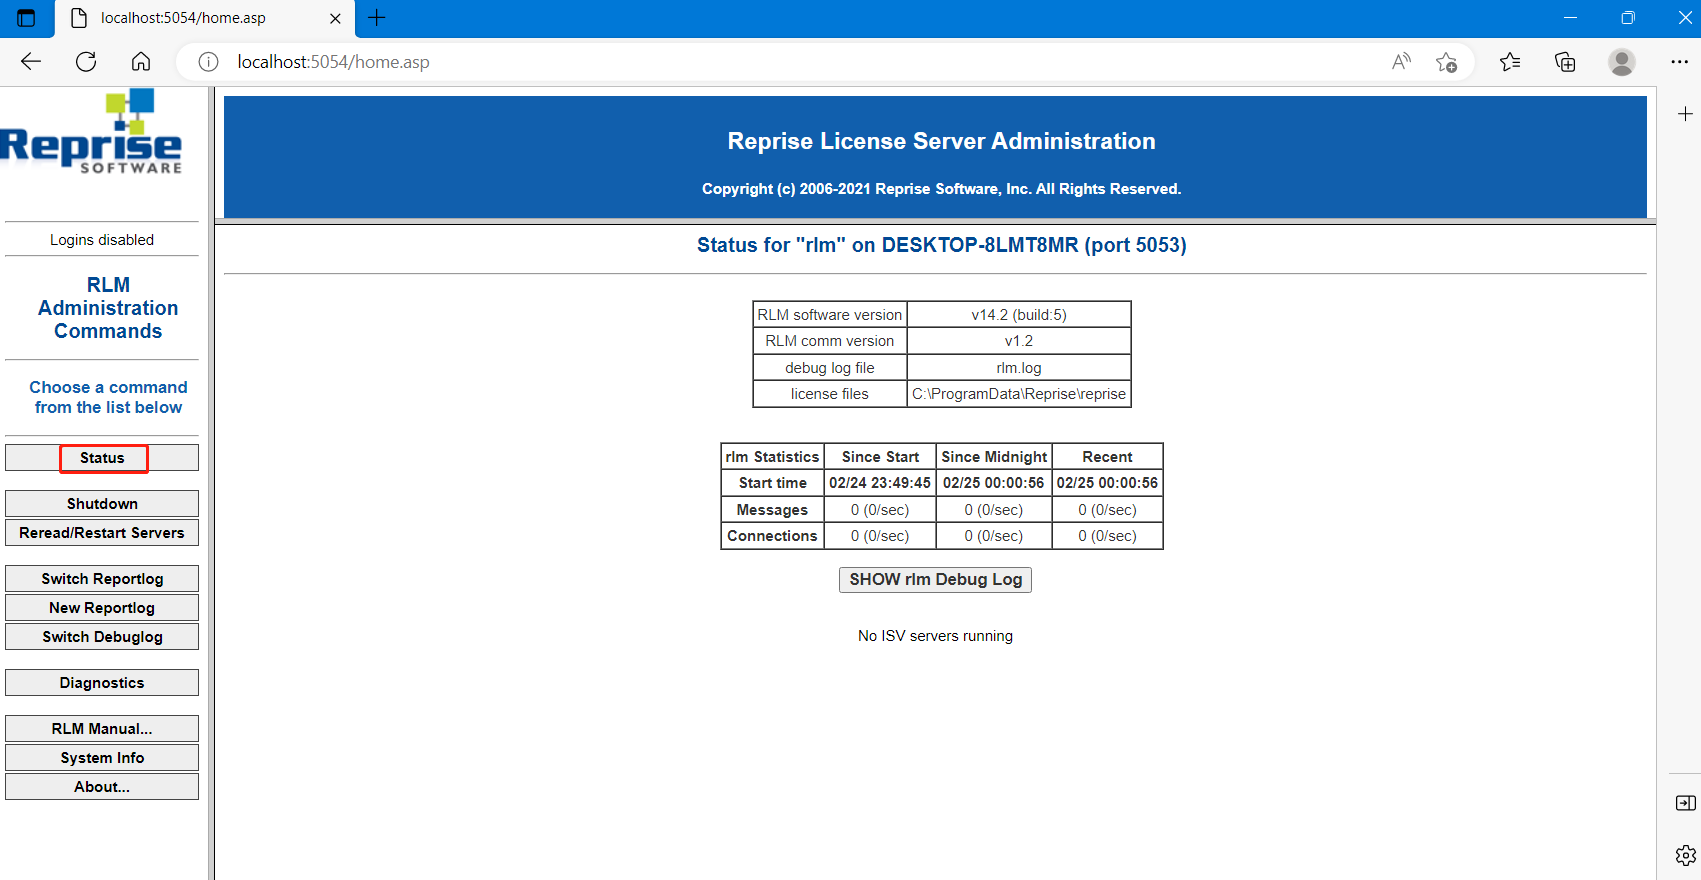Open sidebar settings gear icon
Viewport: 1701px width, 880px height.
click(1685, 856)
